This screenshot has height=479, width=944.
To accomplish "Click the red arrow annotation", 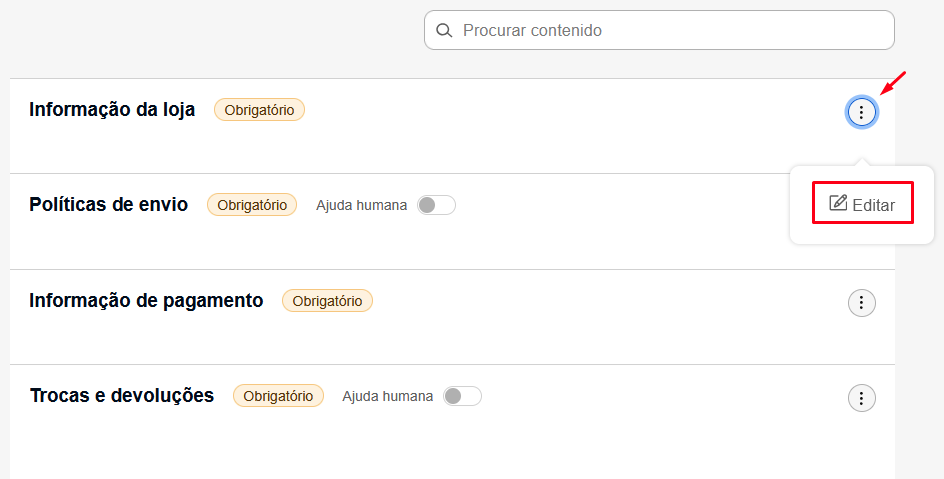I will coord(893,82).
